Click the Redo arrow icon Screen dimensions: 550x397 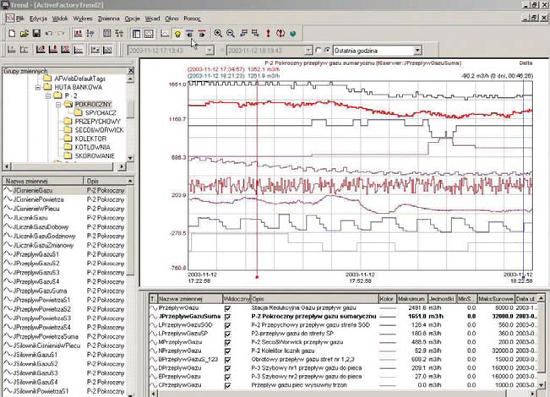point(61,33)
